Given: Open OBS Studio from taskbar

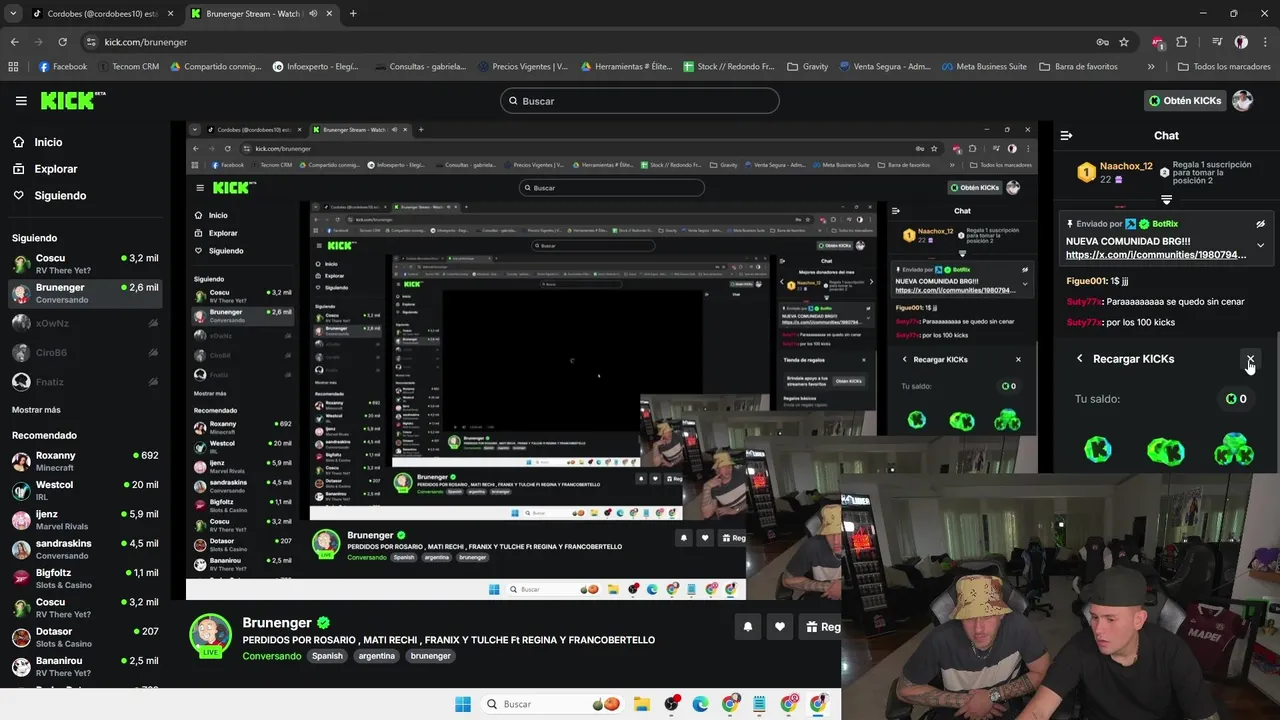Looking at the screenshot, I should 671,704.
